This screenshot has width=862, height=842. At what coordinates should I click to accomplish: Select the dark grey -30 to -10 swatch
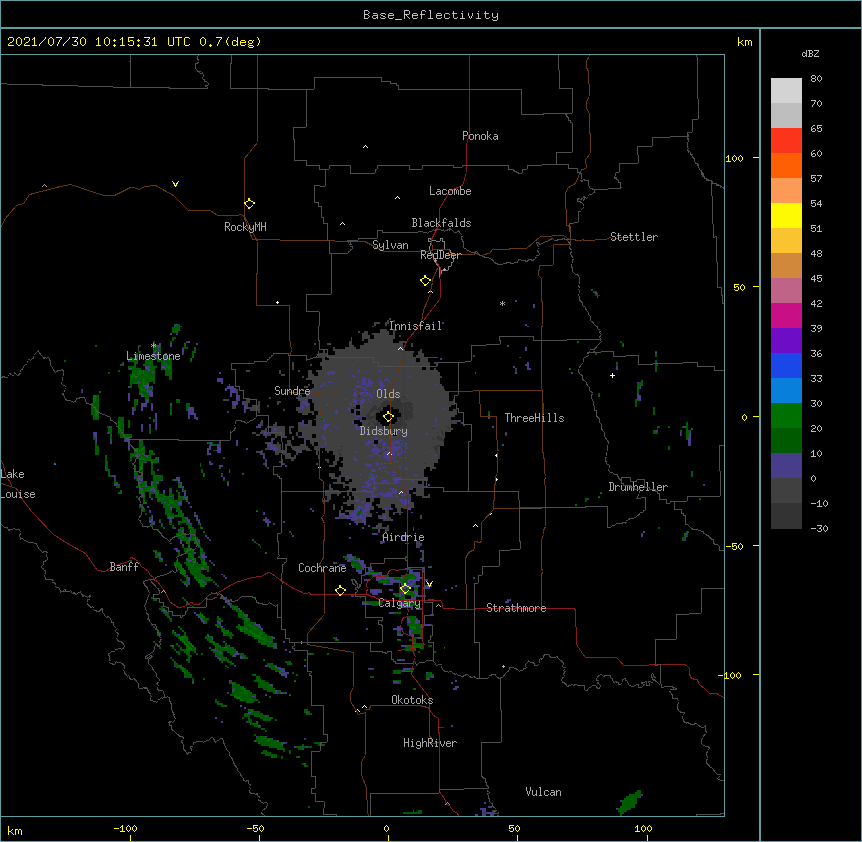pyautogui.click(x=786, y=516)
